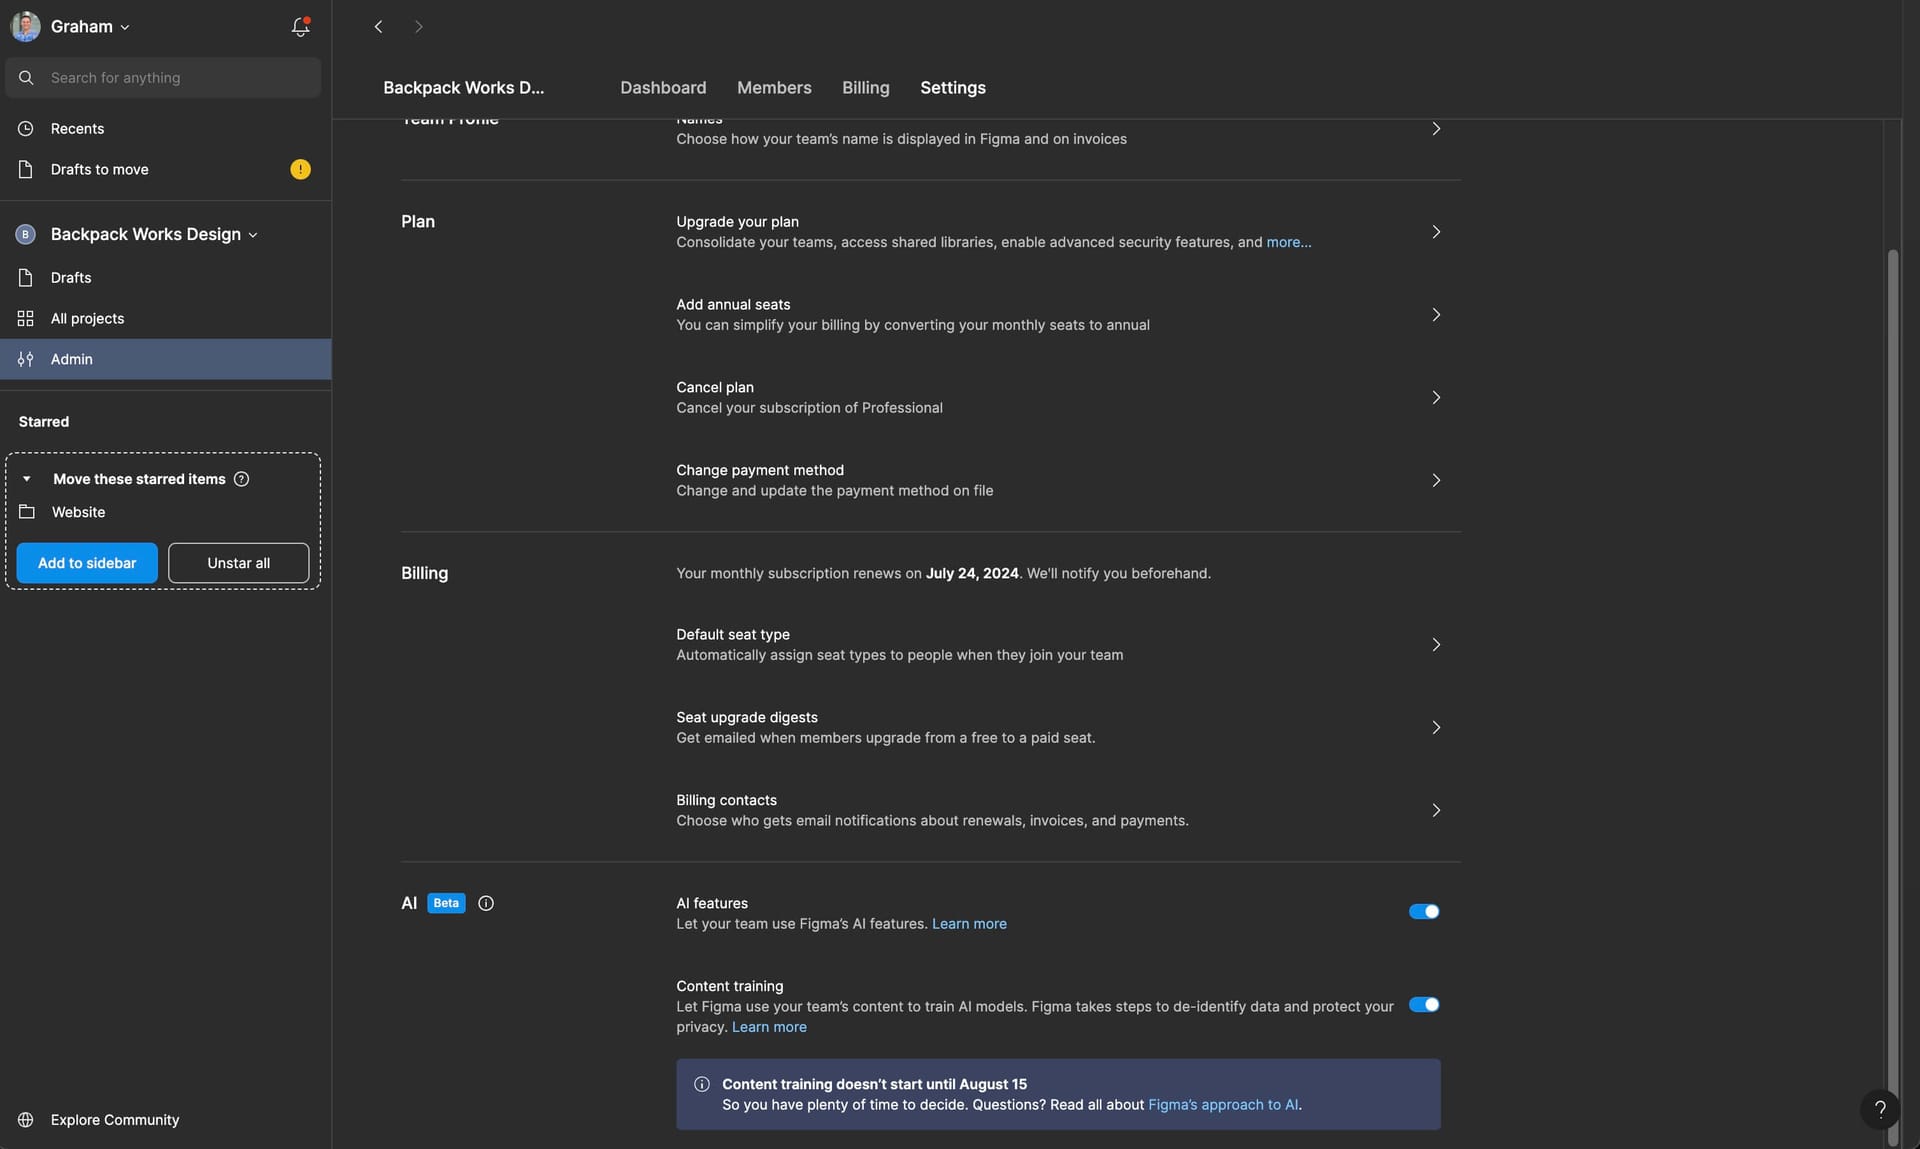Click the Unstar all button

point(238,562)
